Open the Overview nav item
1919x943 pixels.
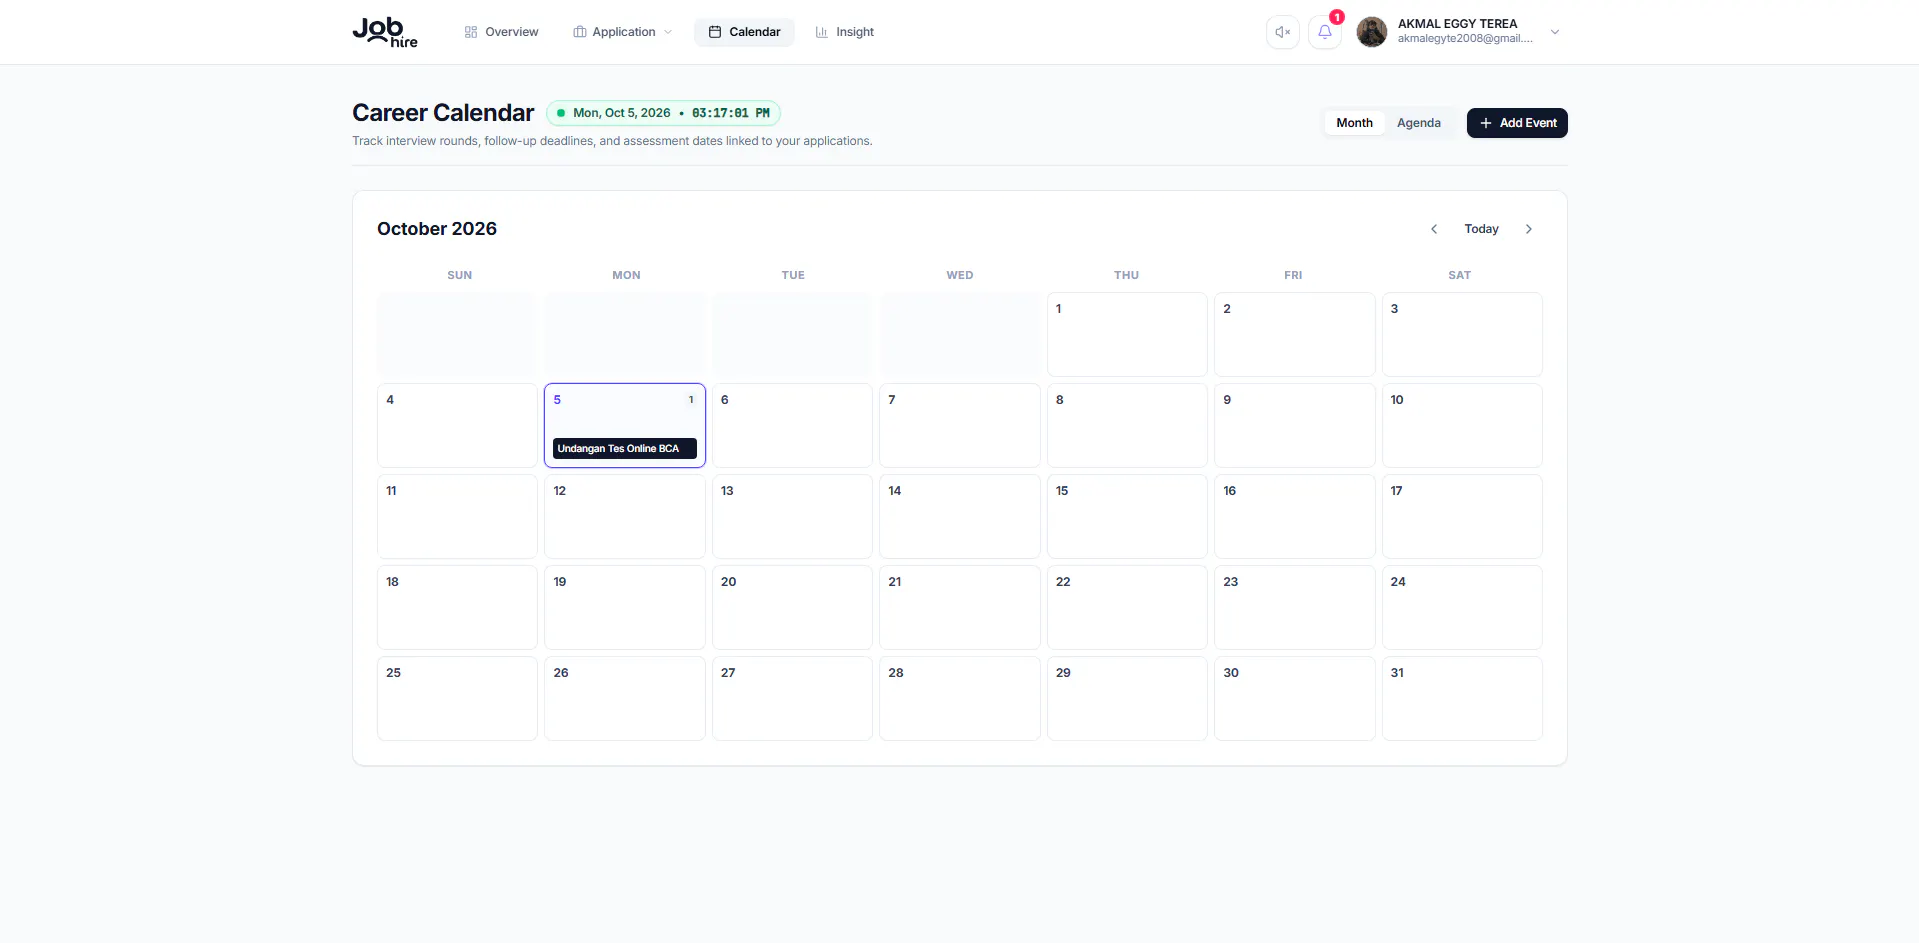coord(501,32)
